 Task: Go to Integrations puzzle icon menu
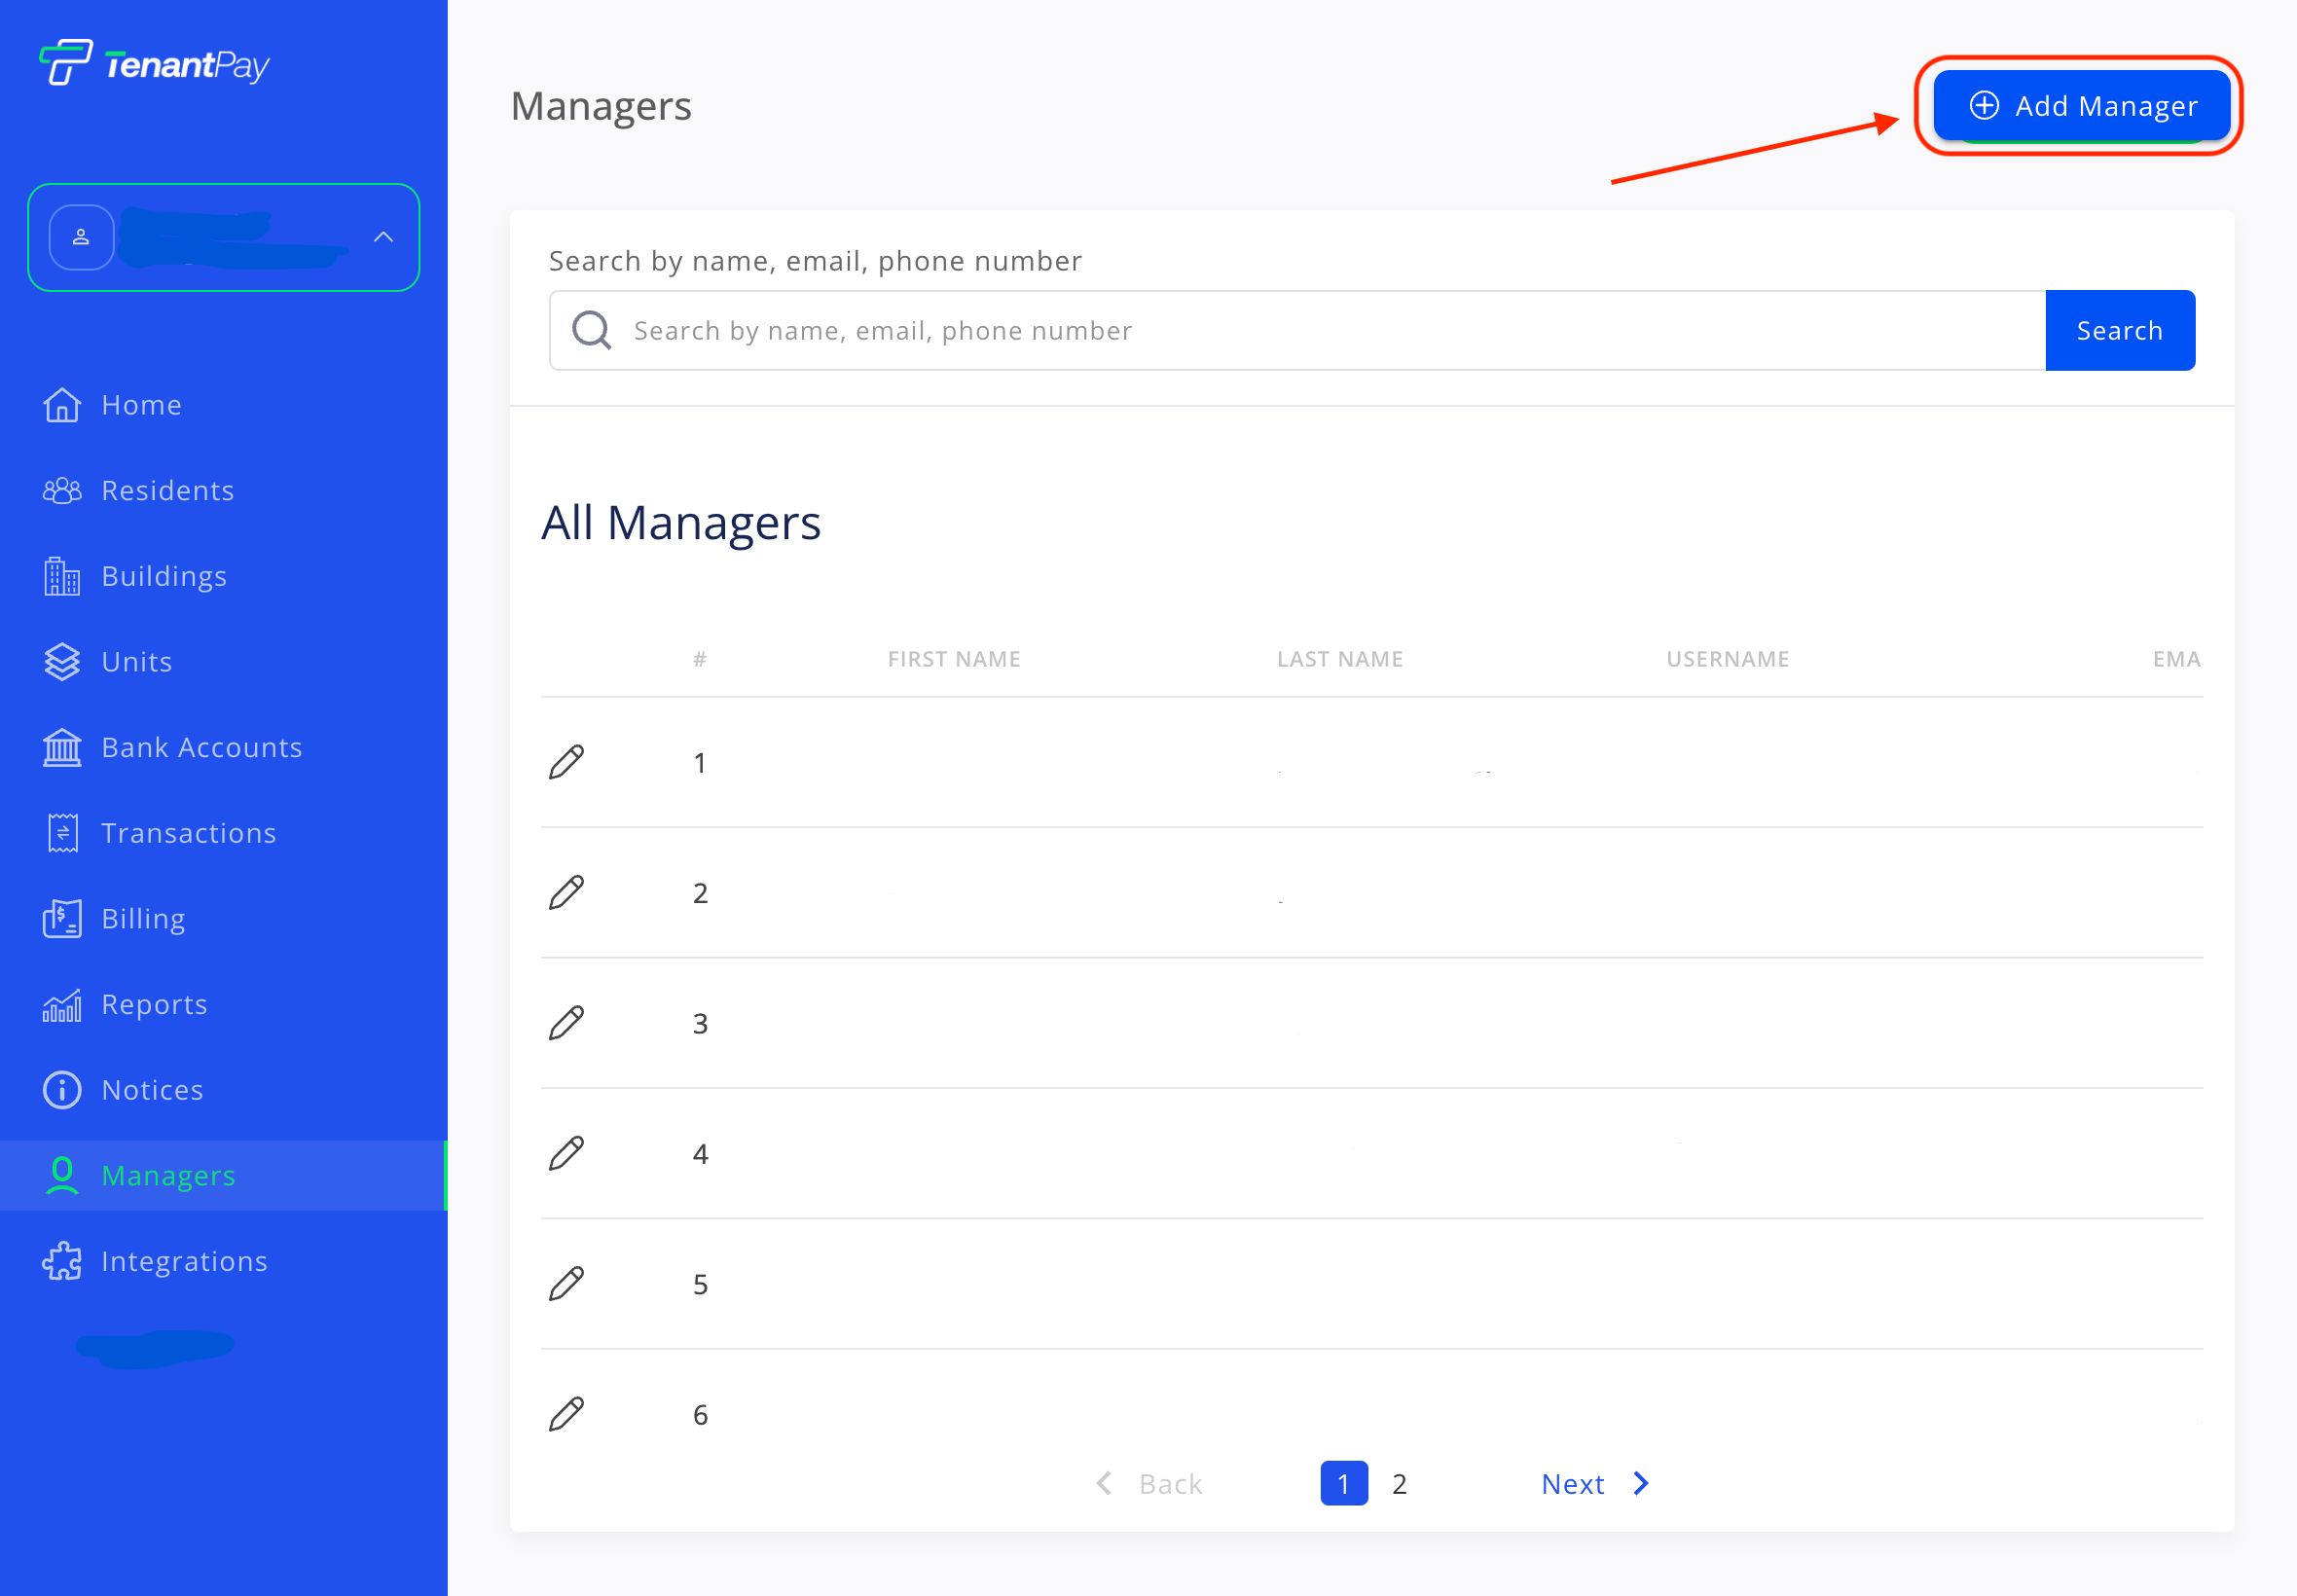pyautogui.click(x=62, y=1261)
